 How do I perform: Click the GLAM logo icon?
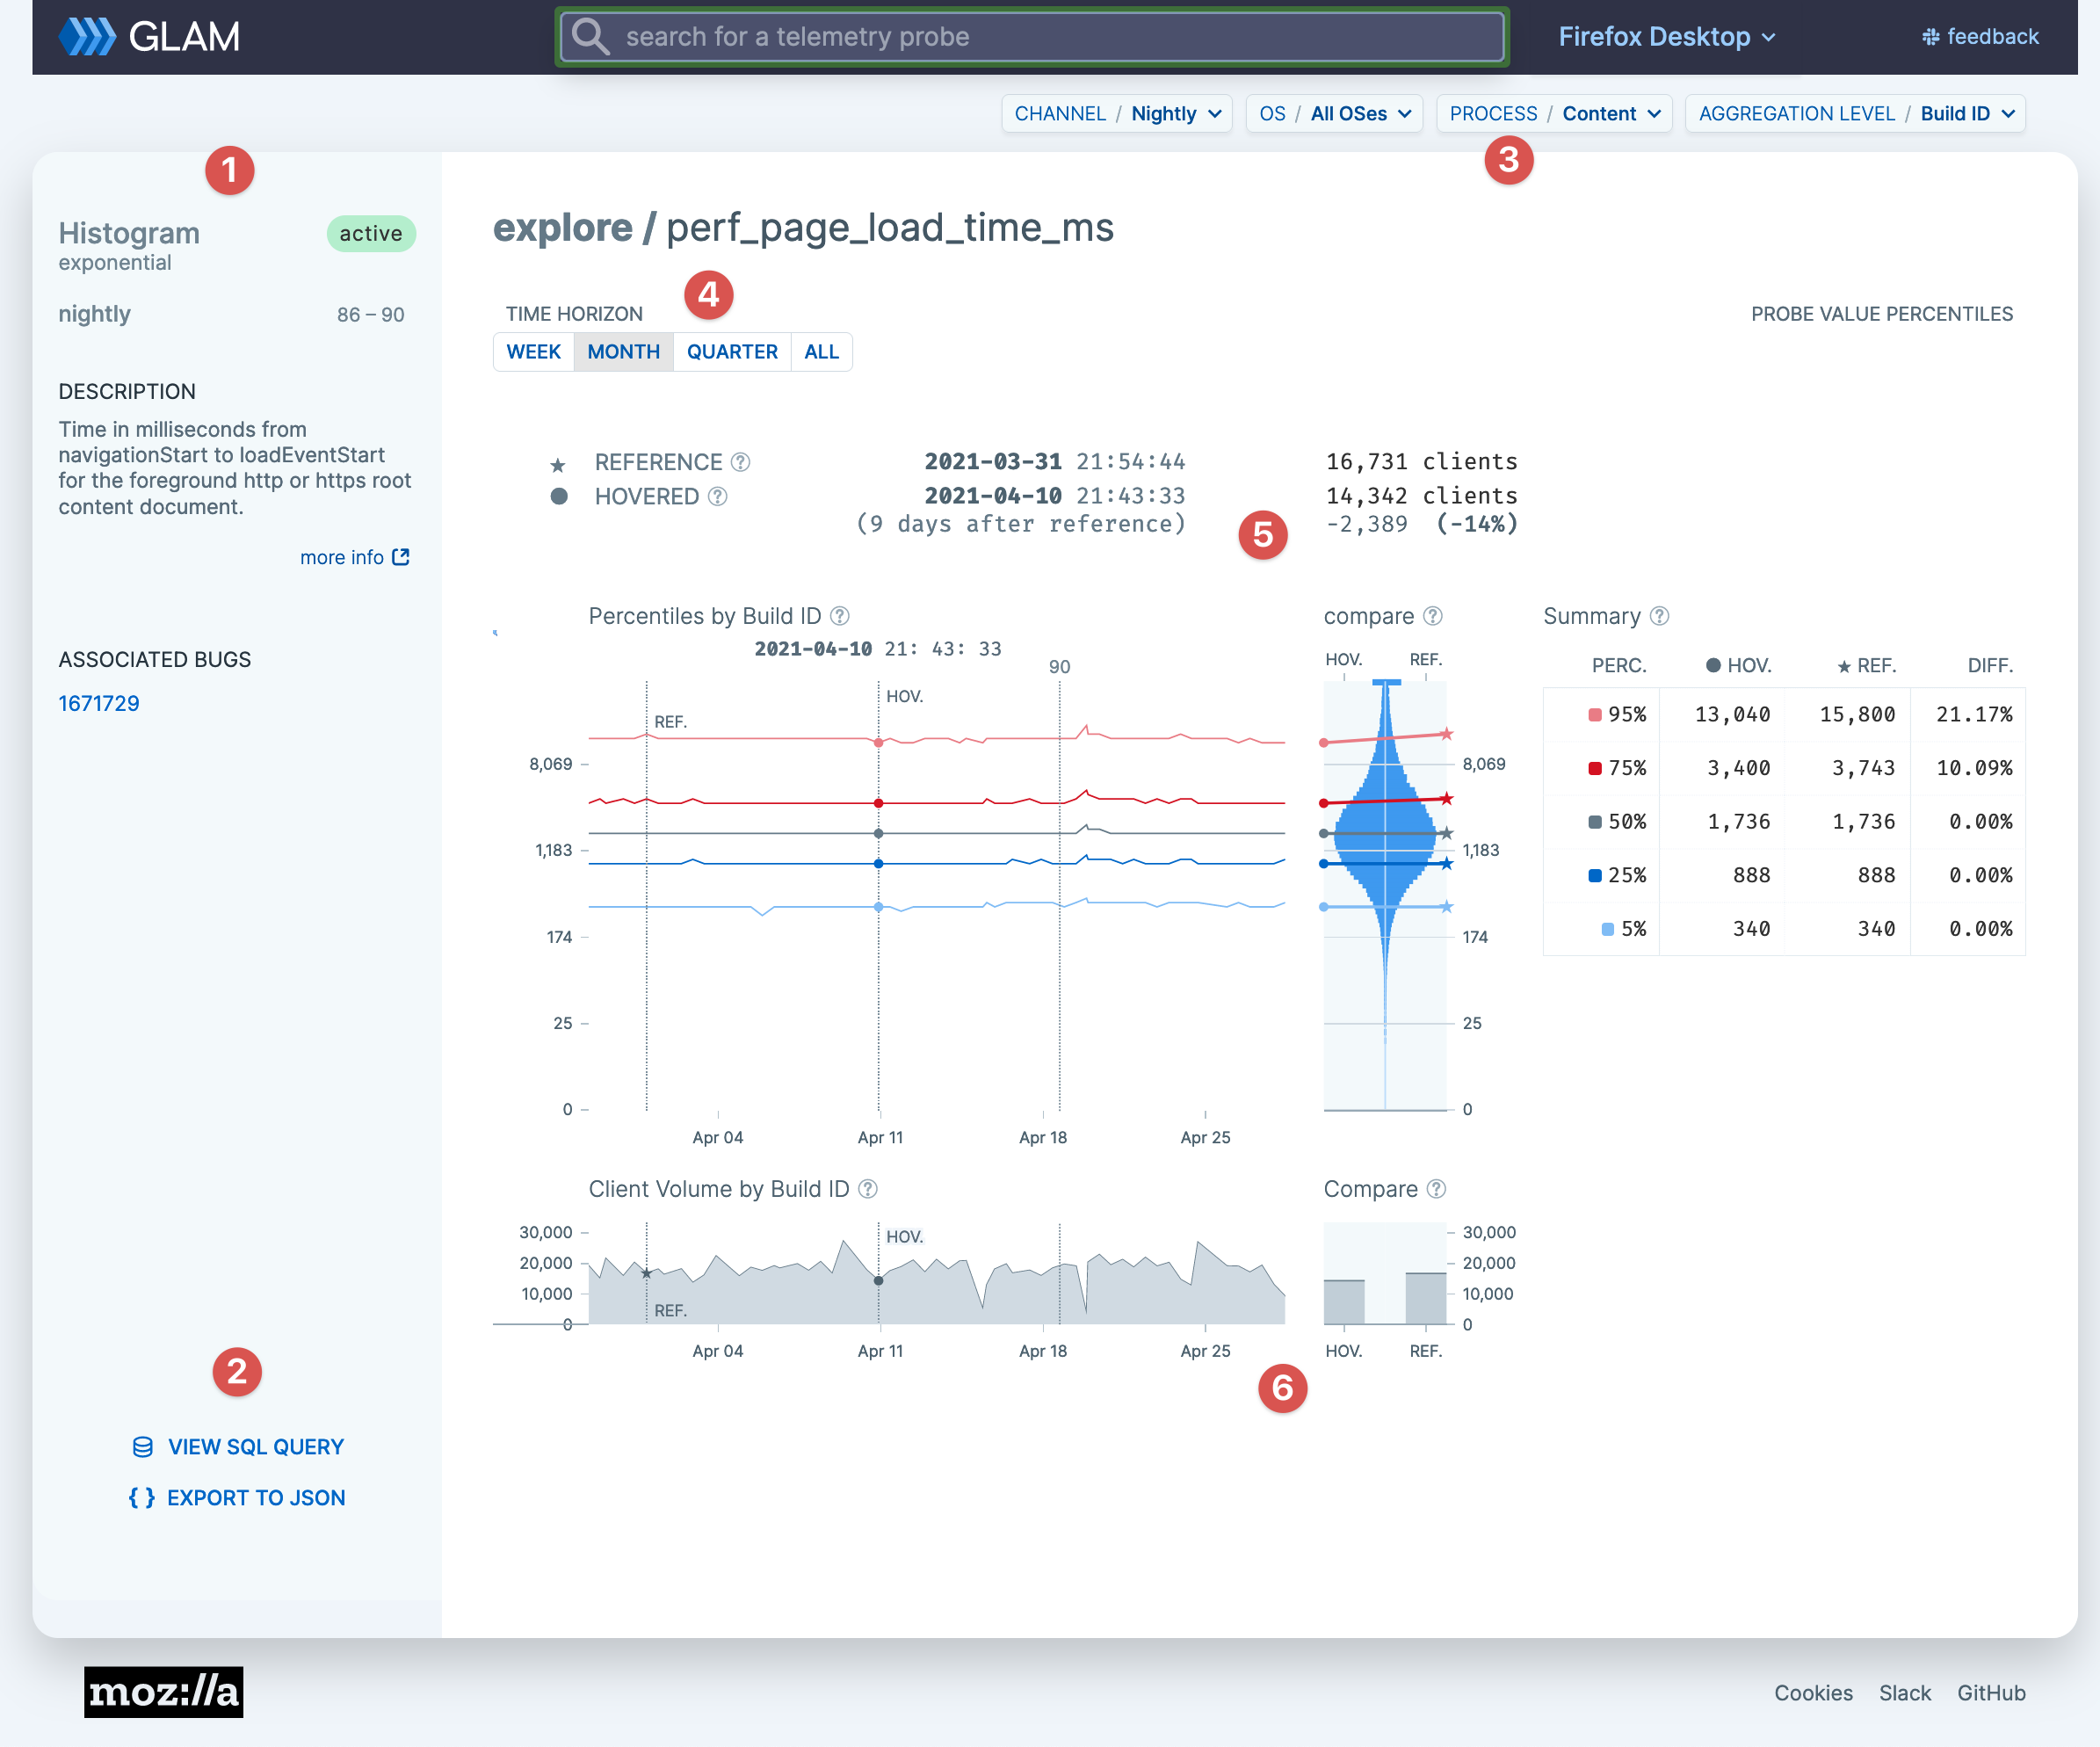[x=88, y=37]
